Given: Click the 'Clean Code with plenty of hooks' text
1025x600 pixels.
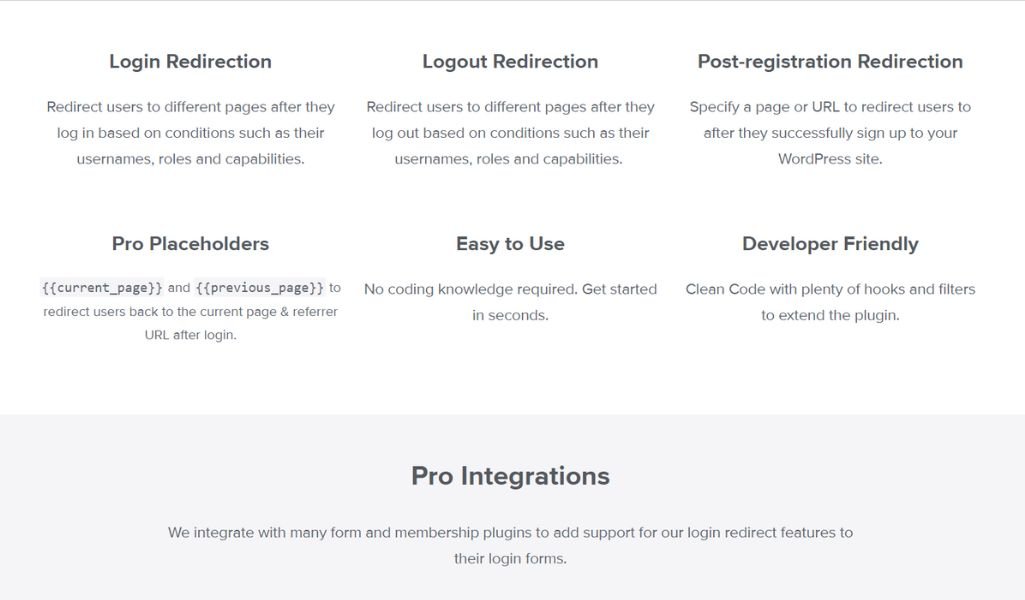Looking at the screenshot, I should pyautogui.click(x=830, y=302).
